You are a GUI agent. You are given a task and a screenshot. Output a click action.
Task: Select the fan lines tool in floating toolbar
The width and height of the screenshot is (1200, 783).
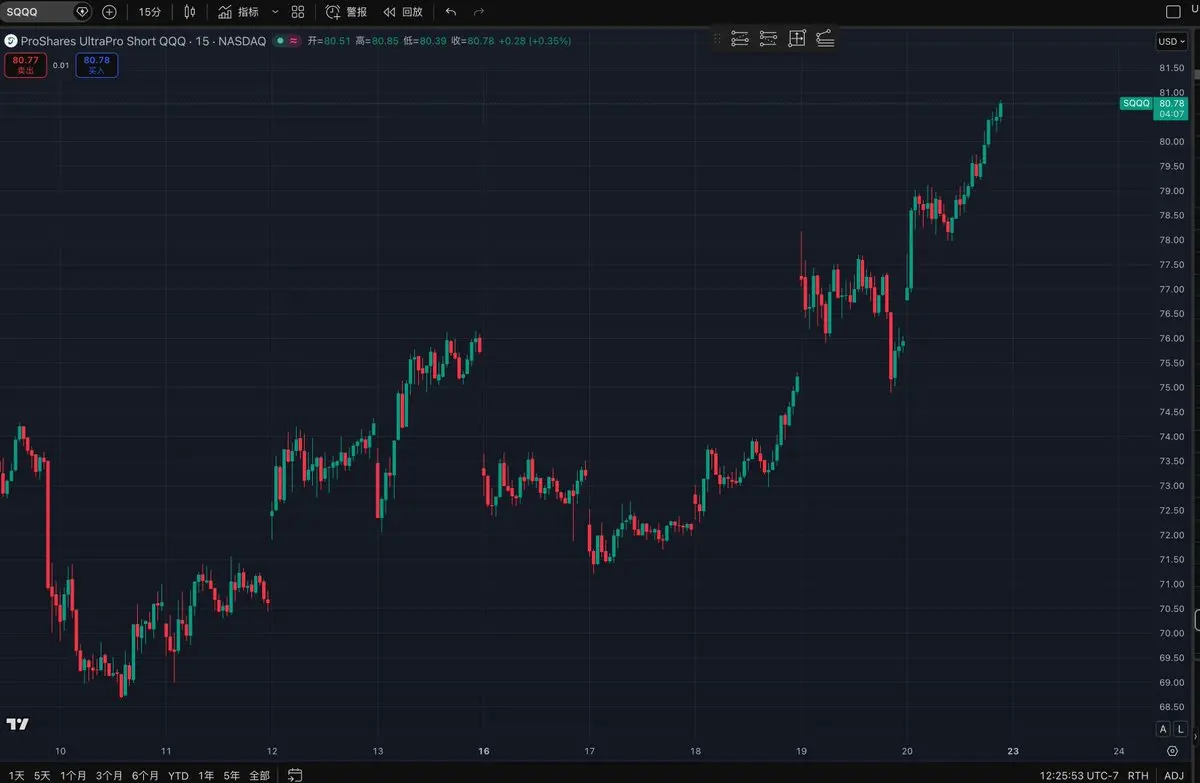click(x=825, y=39)
